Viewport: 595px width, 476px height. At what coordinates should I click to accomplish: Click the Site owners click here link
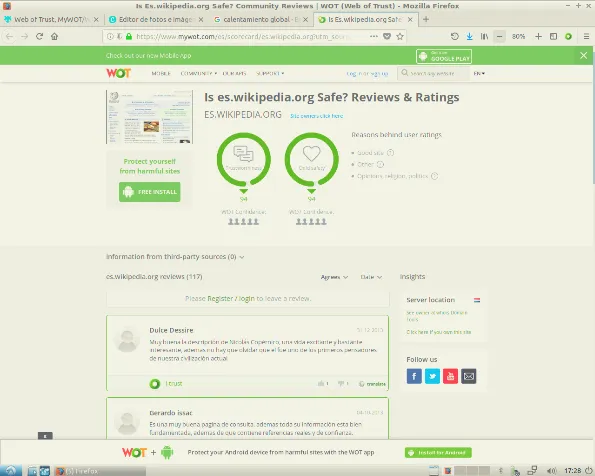click(316, 116)
